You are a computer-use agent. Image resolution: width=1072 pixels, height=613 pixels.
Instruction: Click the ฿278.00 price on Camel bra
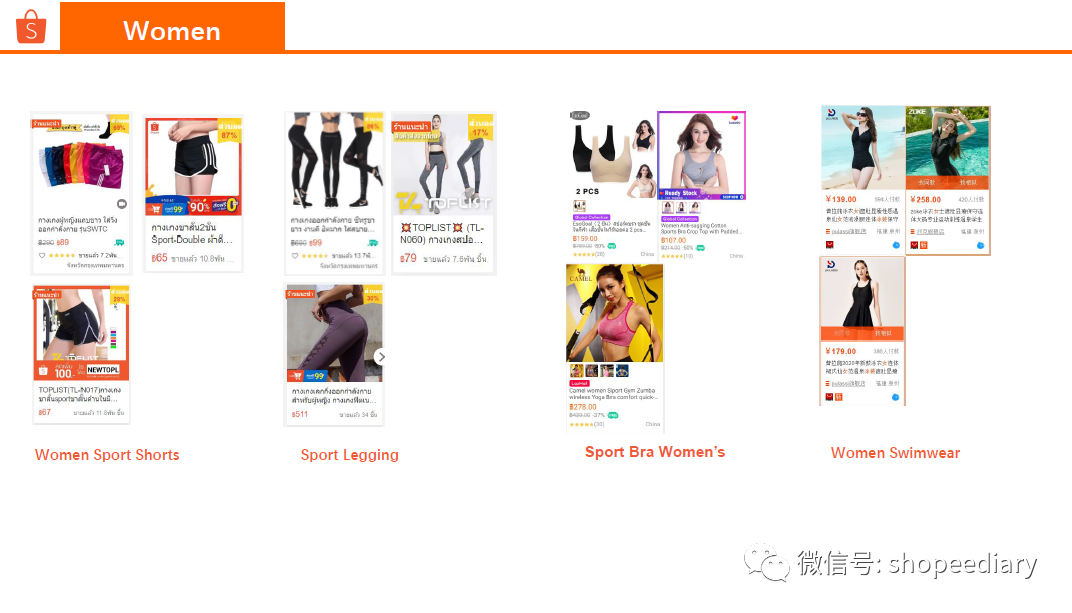tap(583, 407)
